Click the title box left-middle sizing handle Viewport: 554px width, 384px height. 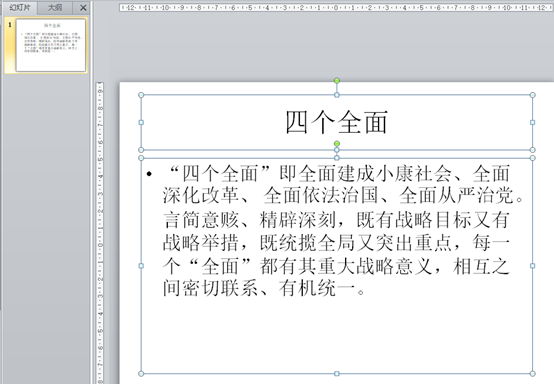click(x=141, y=122)
